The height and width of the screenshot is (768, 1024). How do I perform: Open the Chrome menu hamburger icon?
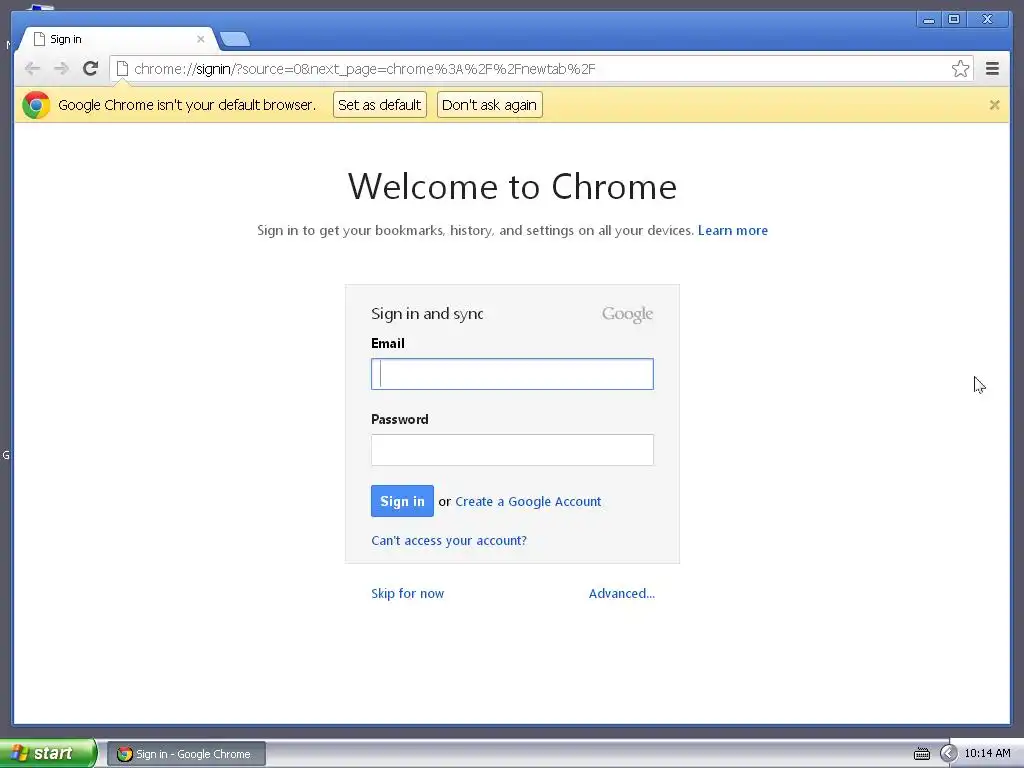pos(992,69)
